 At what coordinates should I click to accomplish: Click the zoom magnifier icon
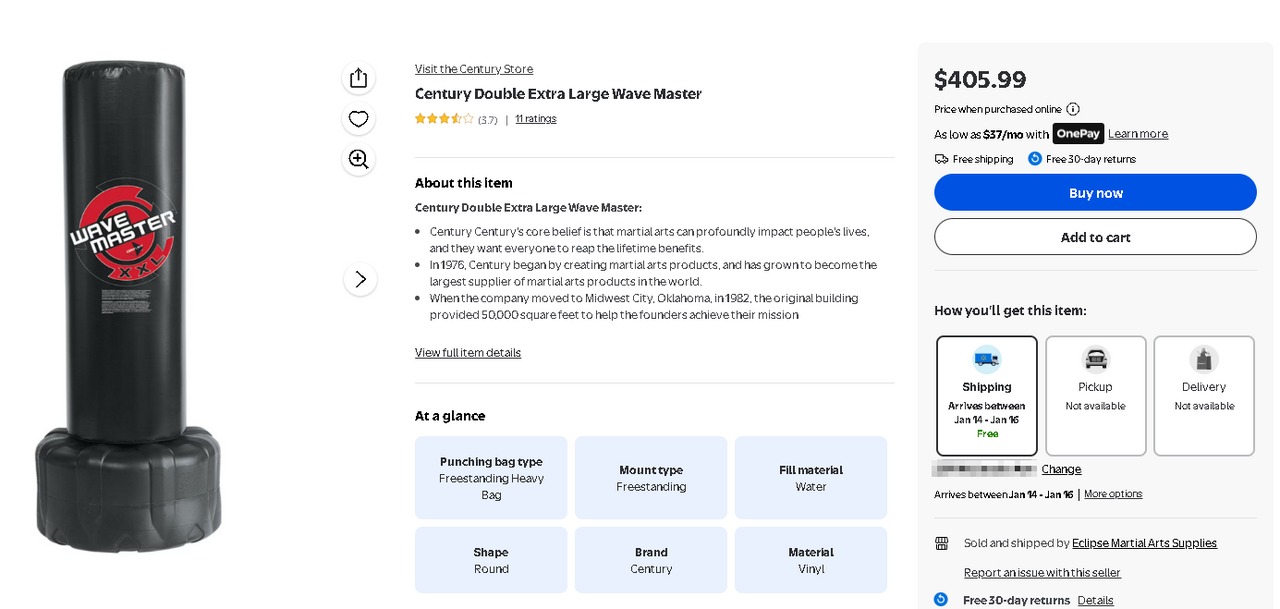tap(359, 159)
